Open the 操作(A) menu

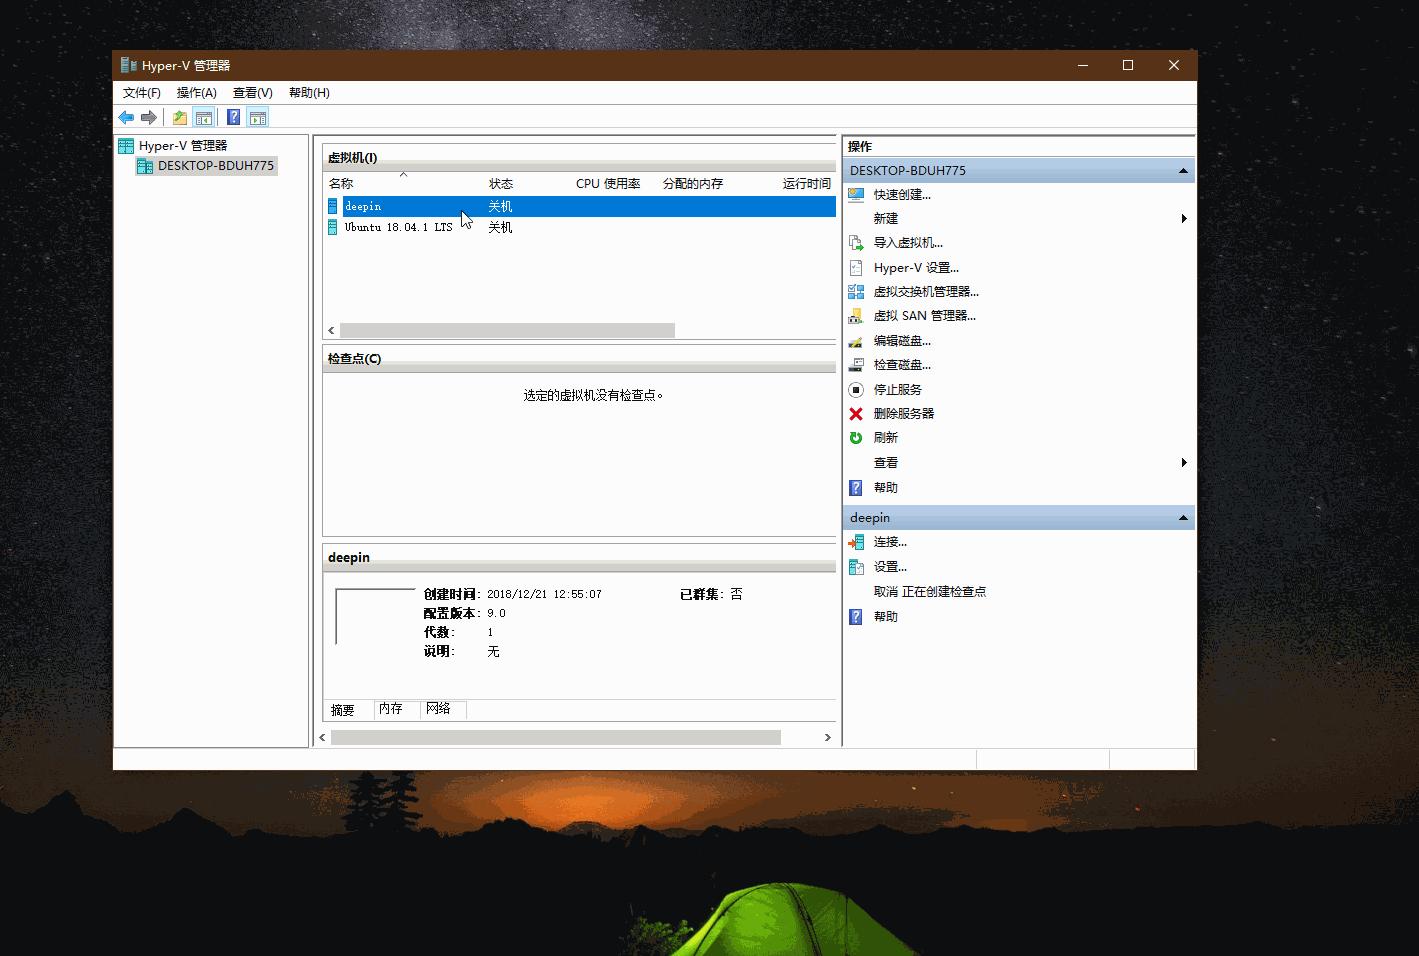click(196, 92)
